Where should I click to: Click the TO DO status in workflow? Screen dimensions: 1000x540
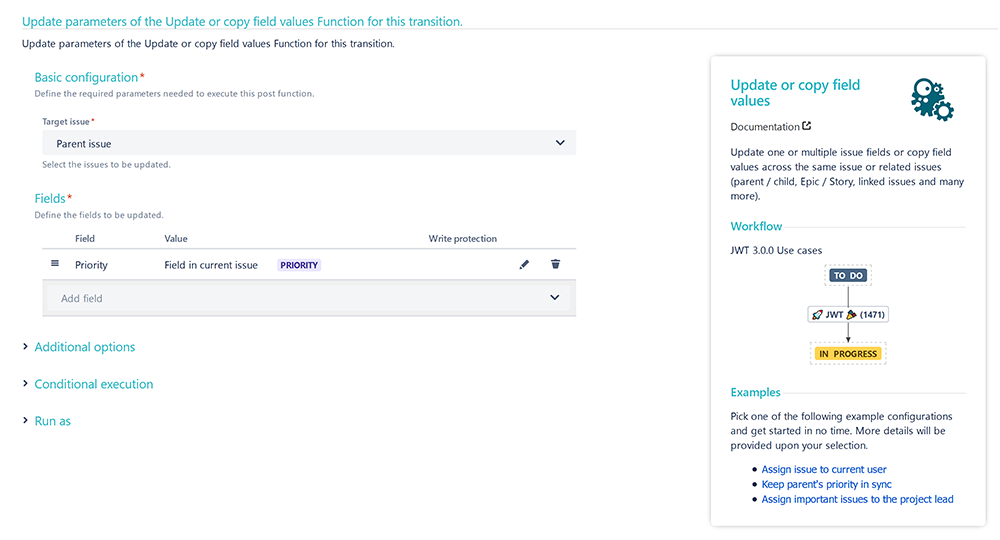click(x=848, y=275)
